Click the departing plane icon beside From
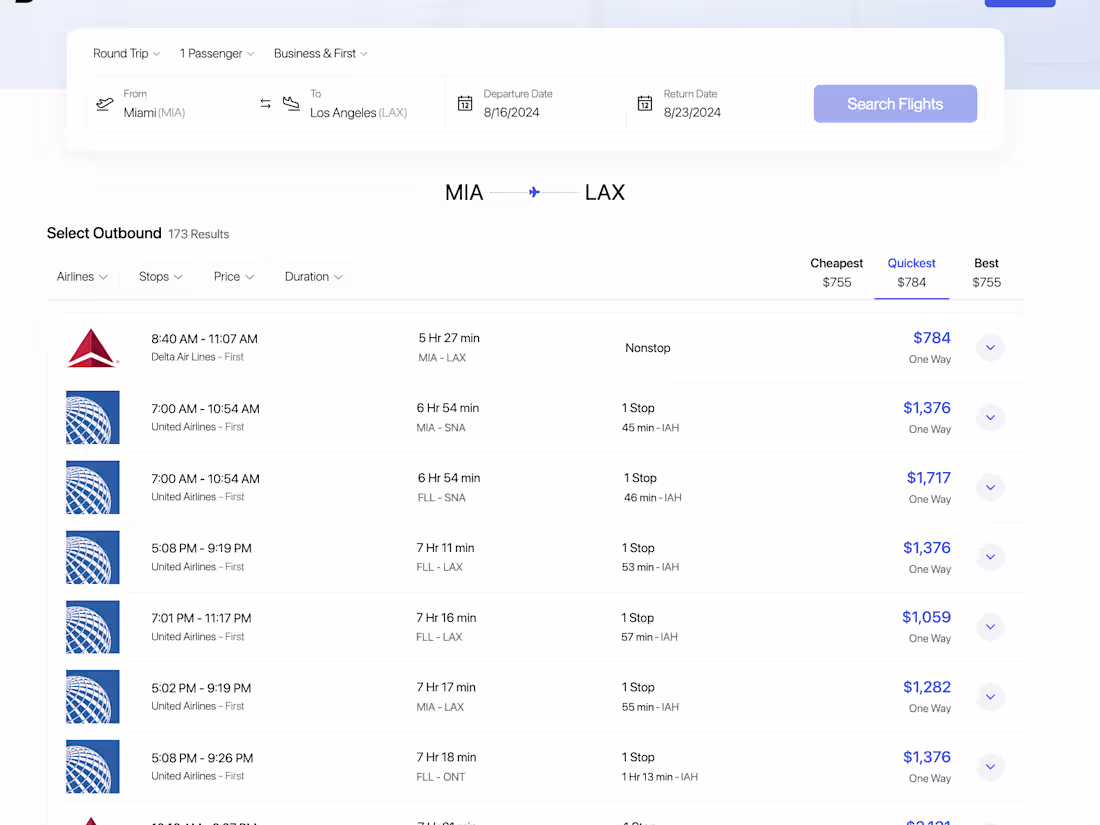This screenshot has height=825, width=1100. 104,103
